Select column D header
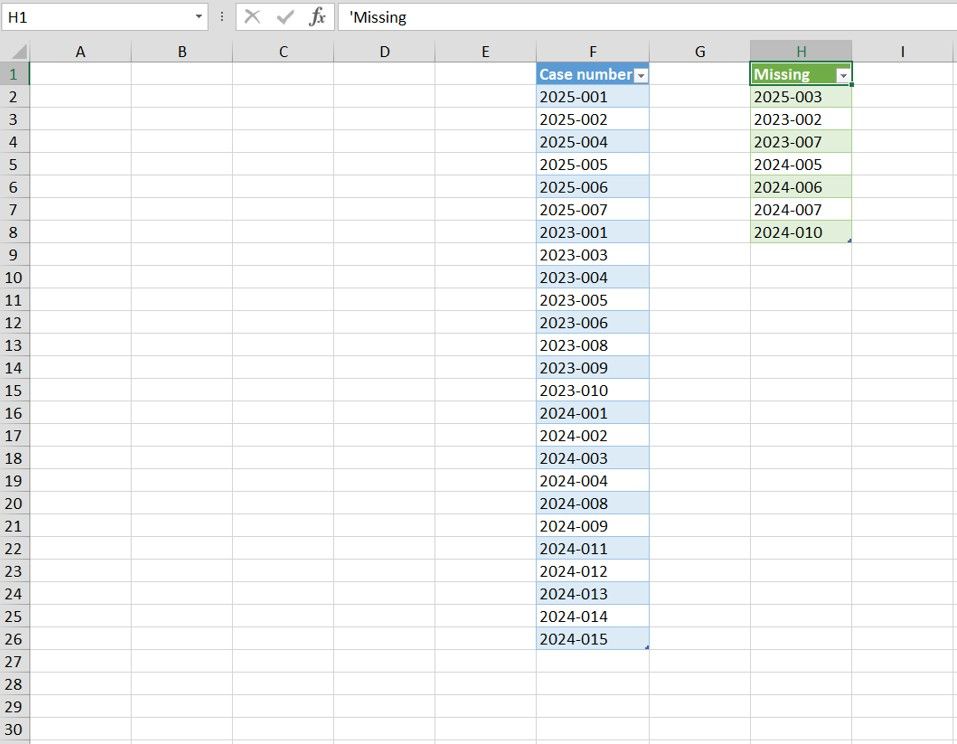The height and width of the screenshot is (744, 957). coord(385,52)
